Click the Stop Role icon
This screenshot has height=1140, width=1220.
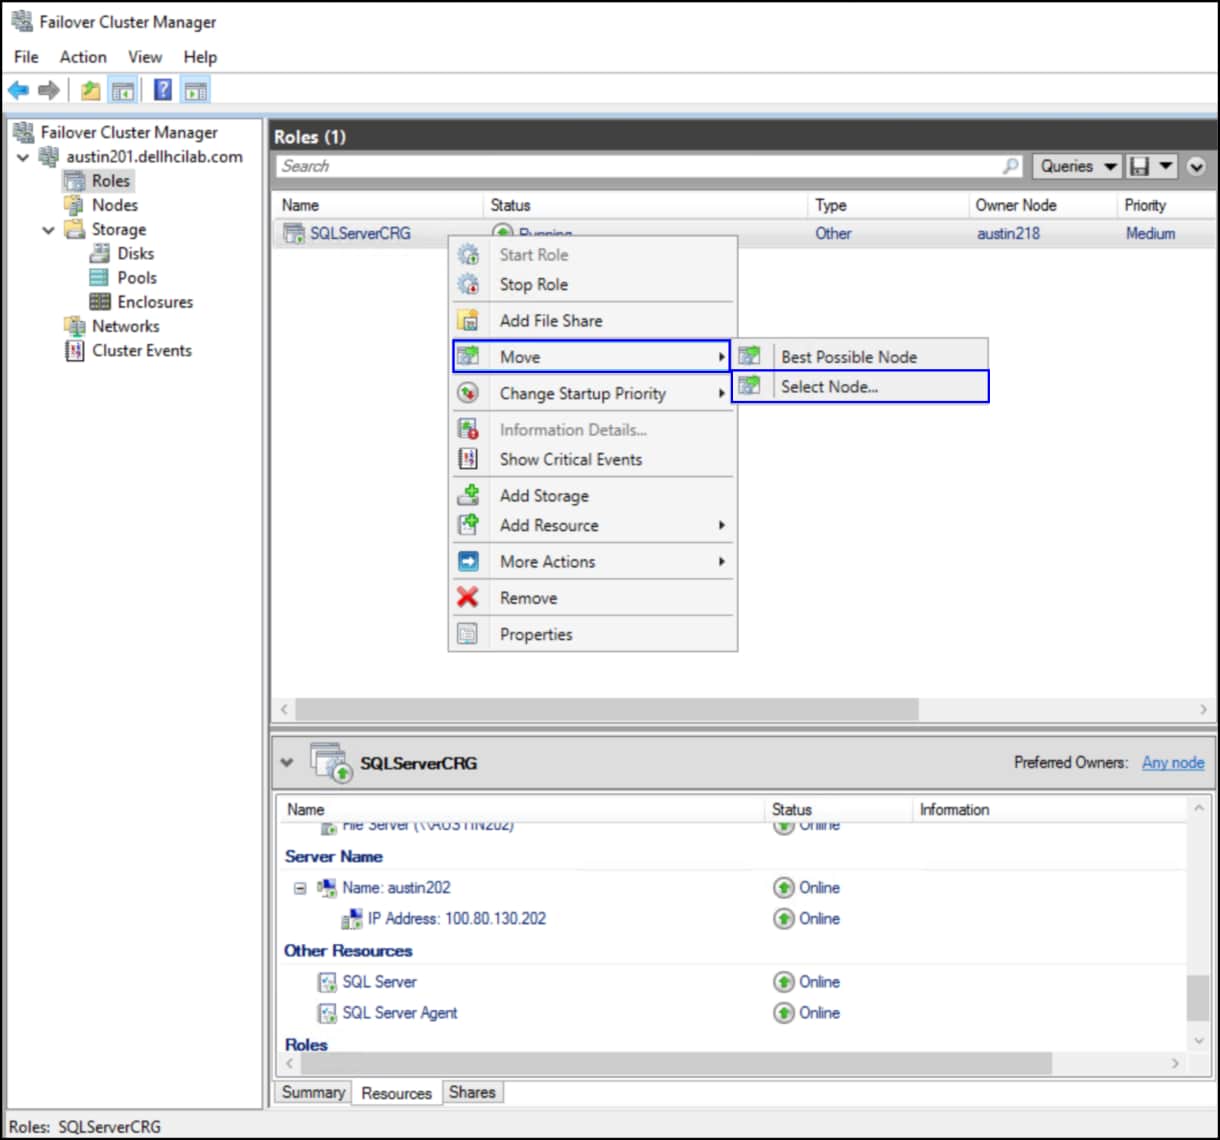tap(468, 285)
